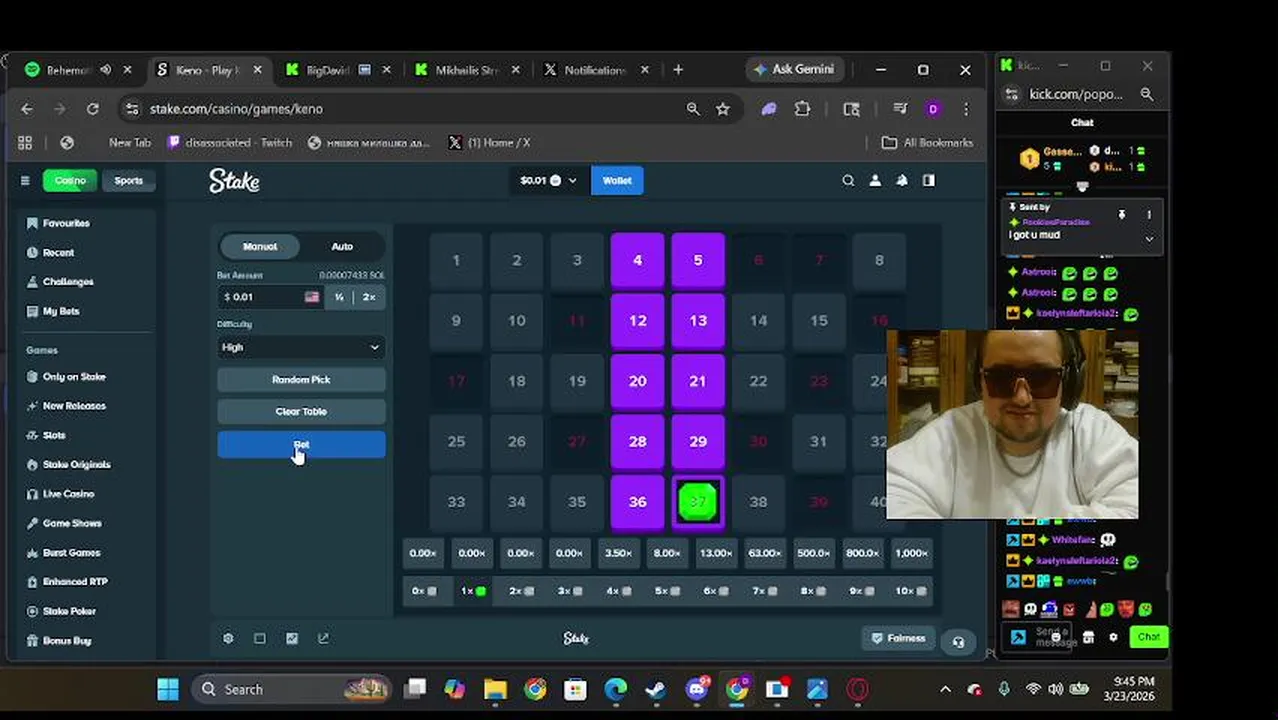Open the Fairness button
Viewport: 1278px width, 720px height.
pos(898,638)
